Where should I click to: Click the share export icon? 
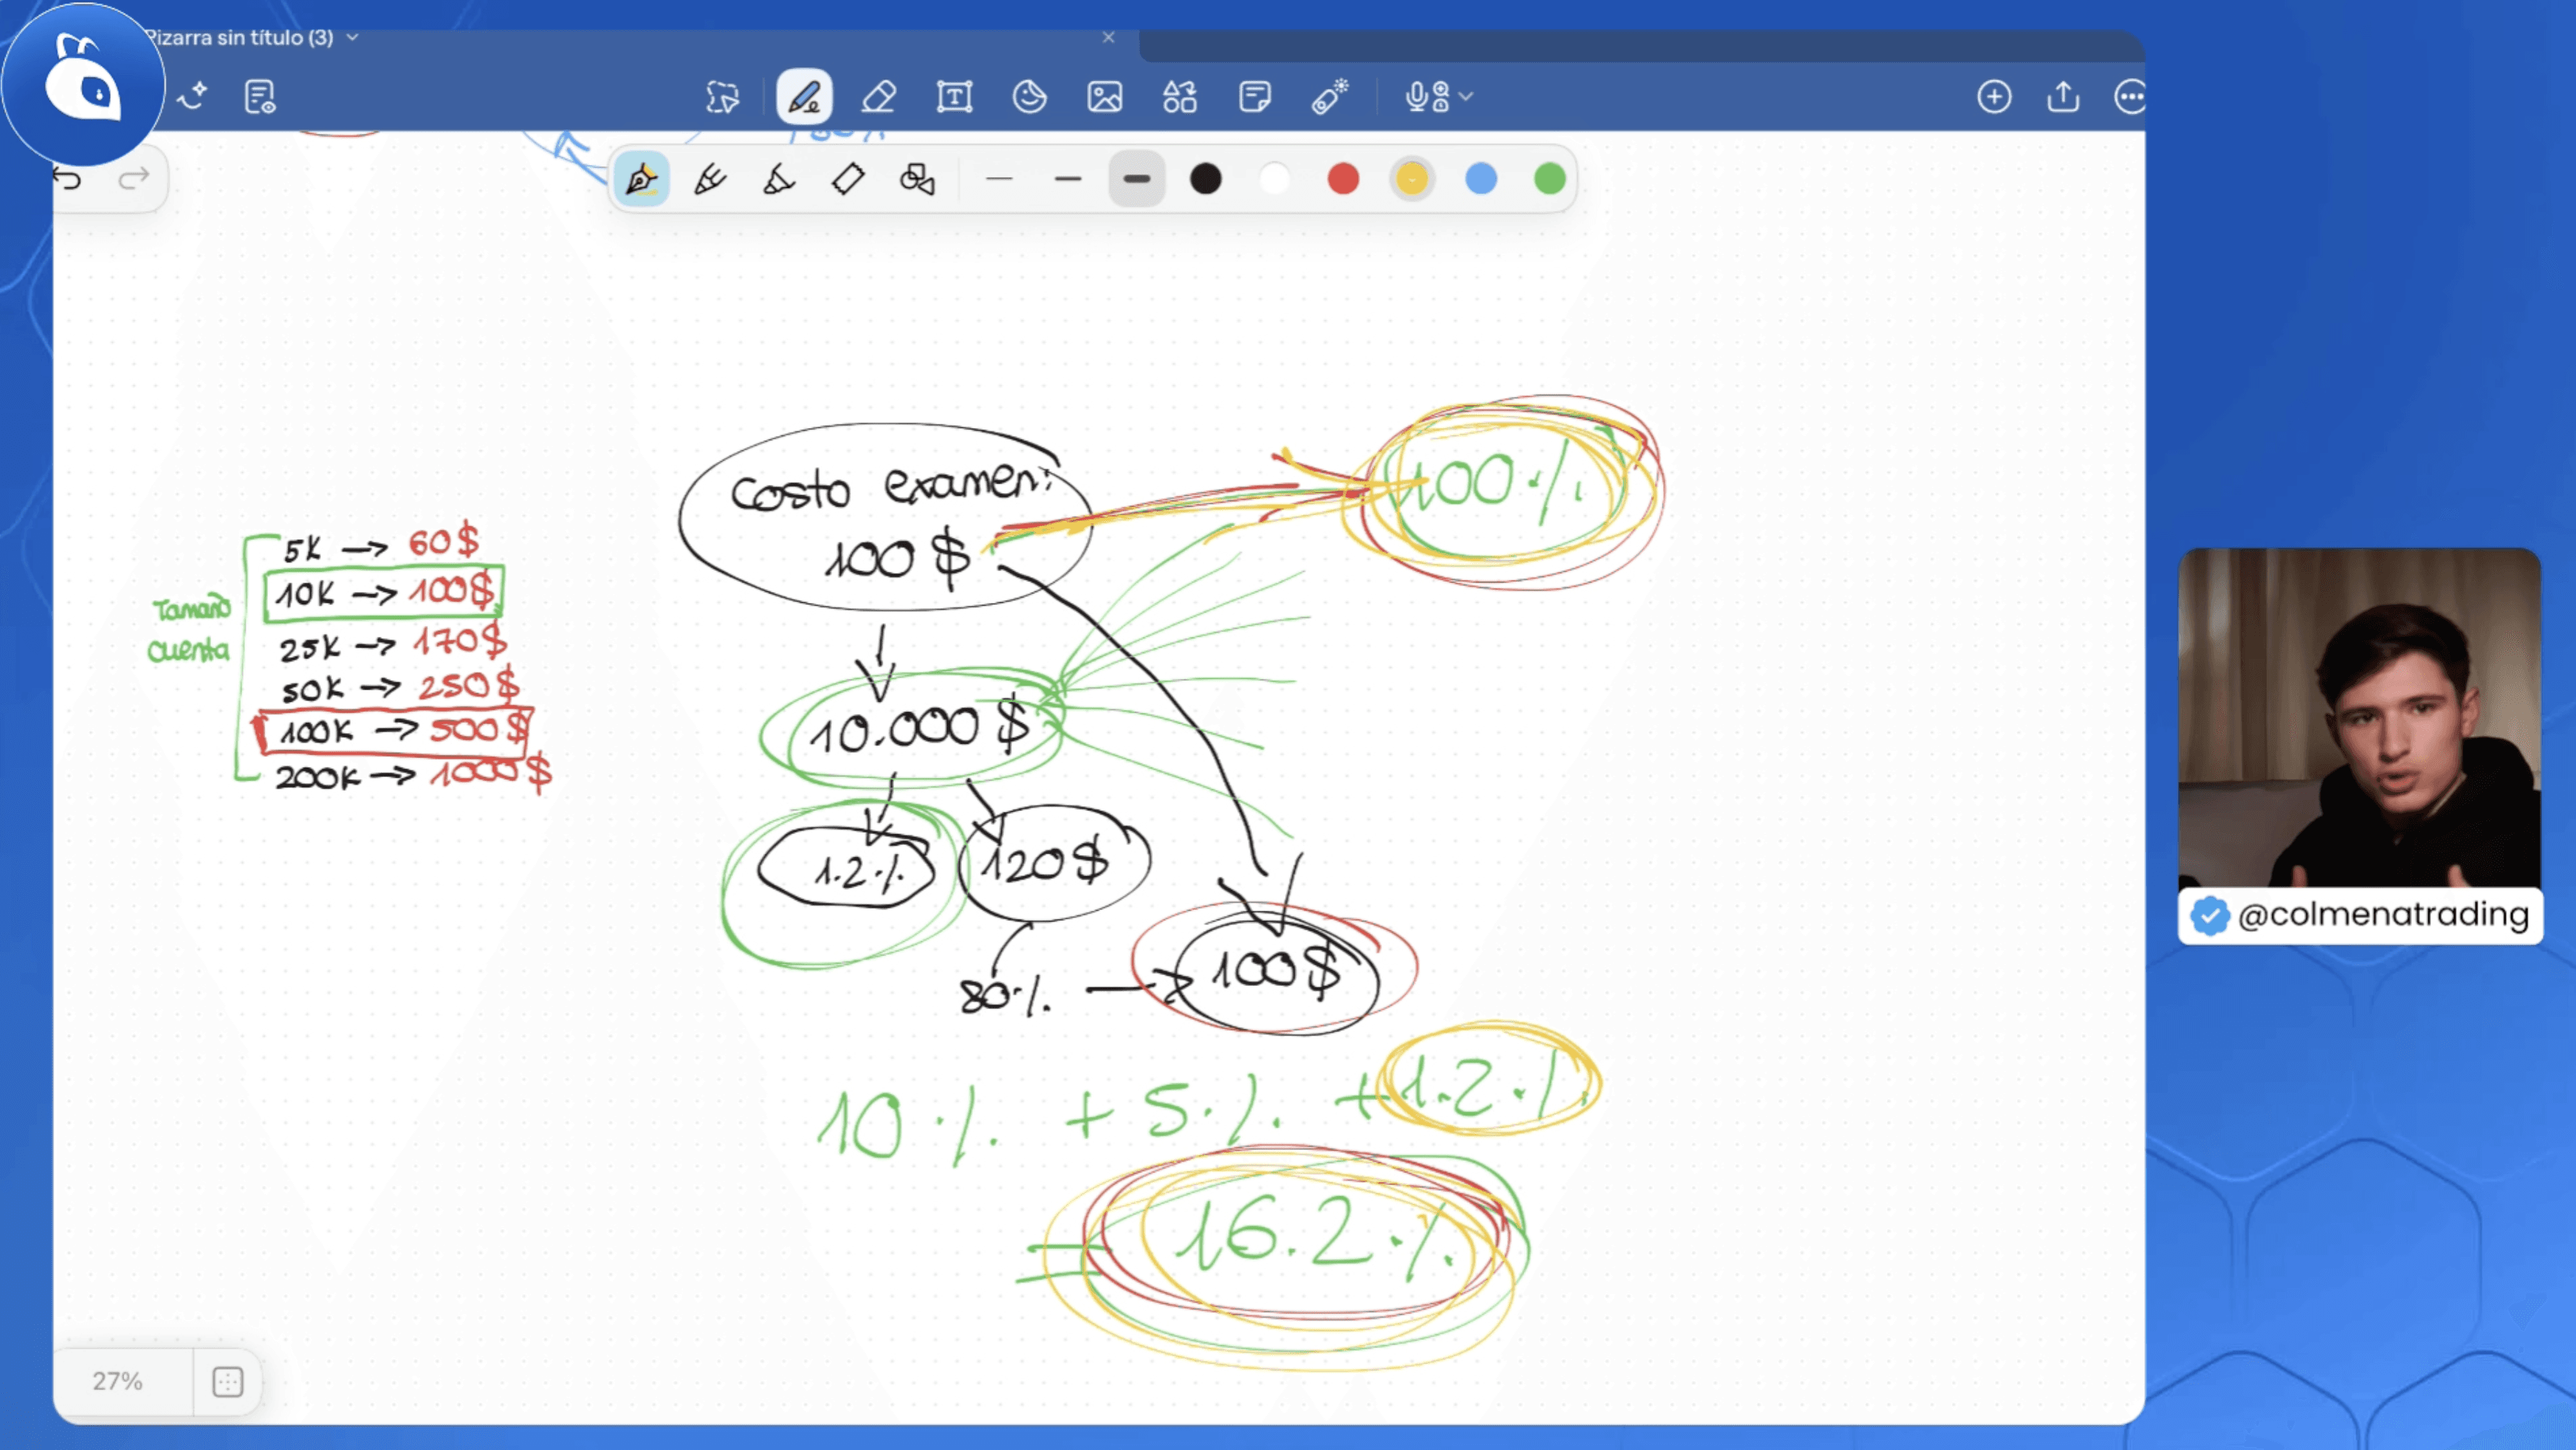pyautogui.click(x=2063, y=97)
